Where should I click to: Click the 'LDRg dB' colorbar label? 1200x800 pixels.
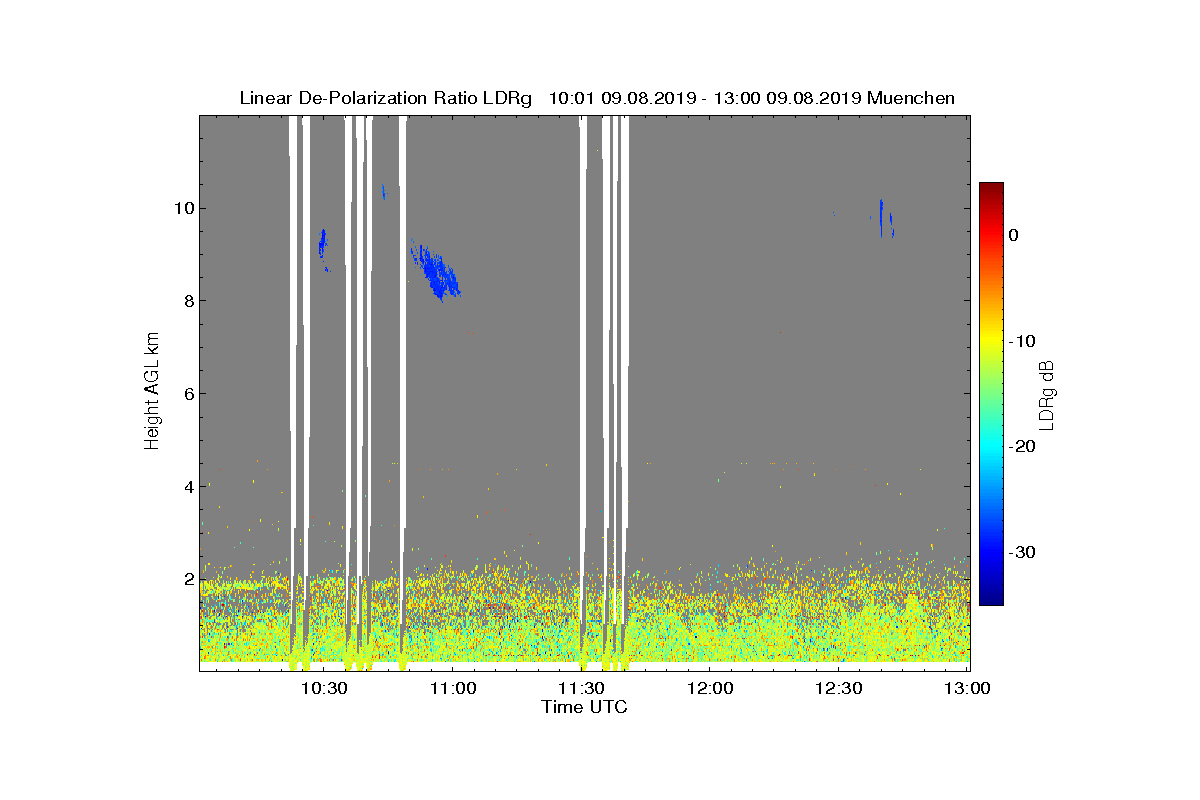point(1047,394)
